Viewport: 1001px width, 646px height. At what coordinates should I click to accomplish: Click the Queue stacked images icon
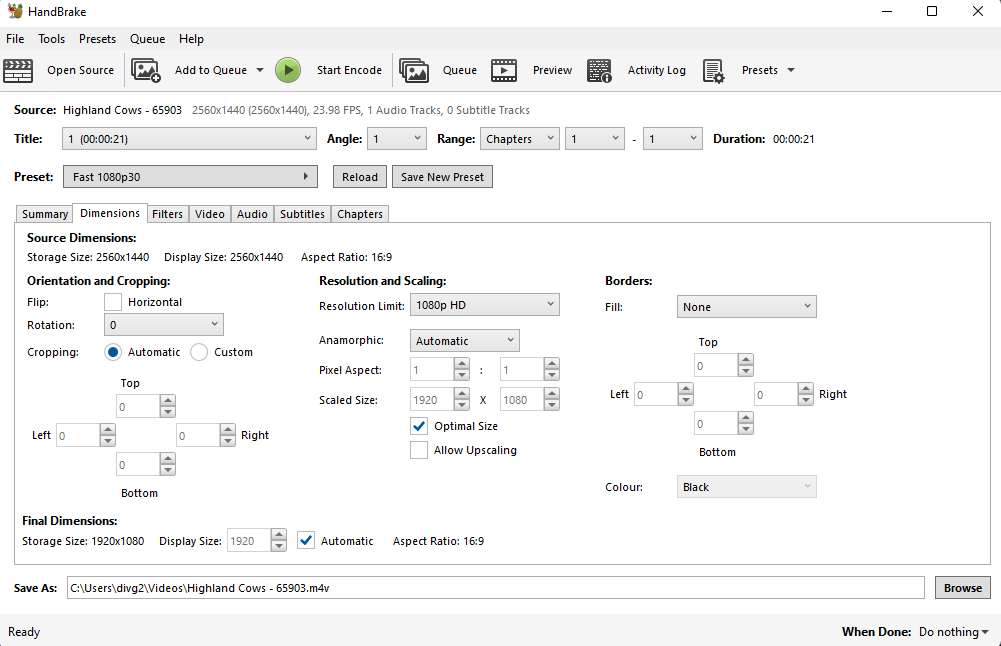click(414, 70)
